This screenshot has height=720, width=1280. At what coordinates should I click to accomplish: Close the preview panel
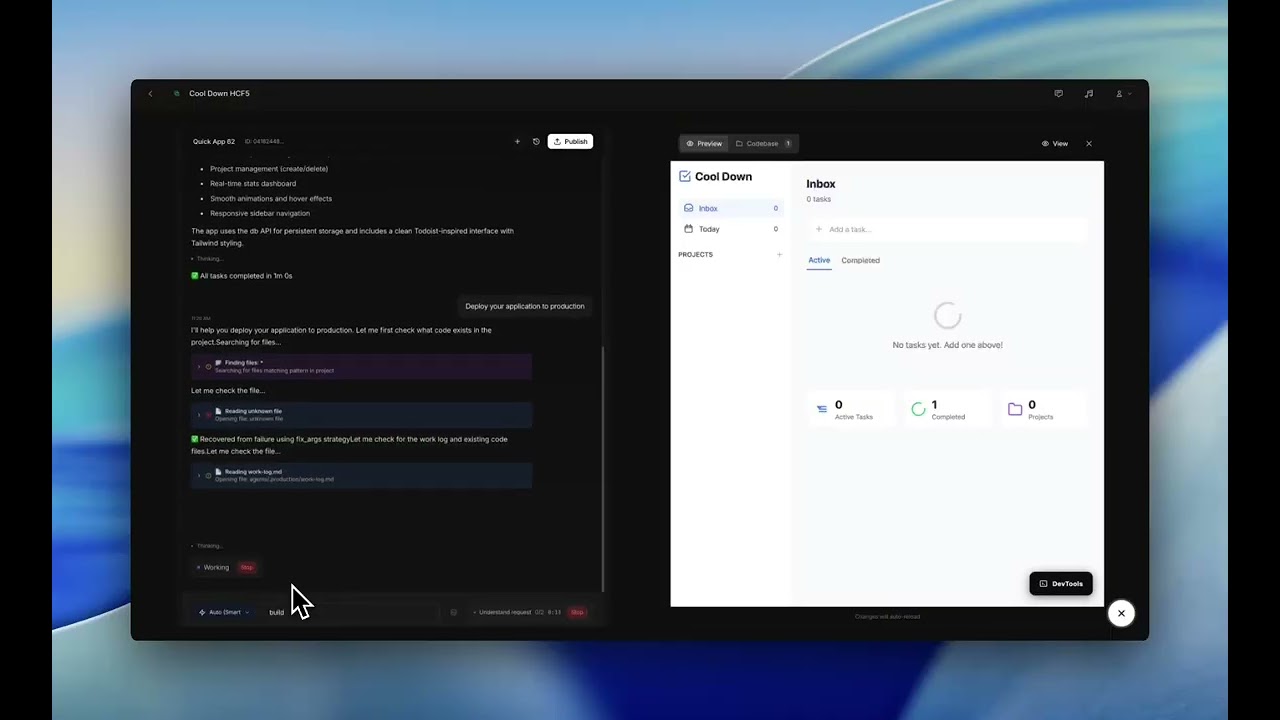(x=1089, y=144)
